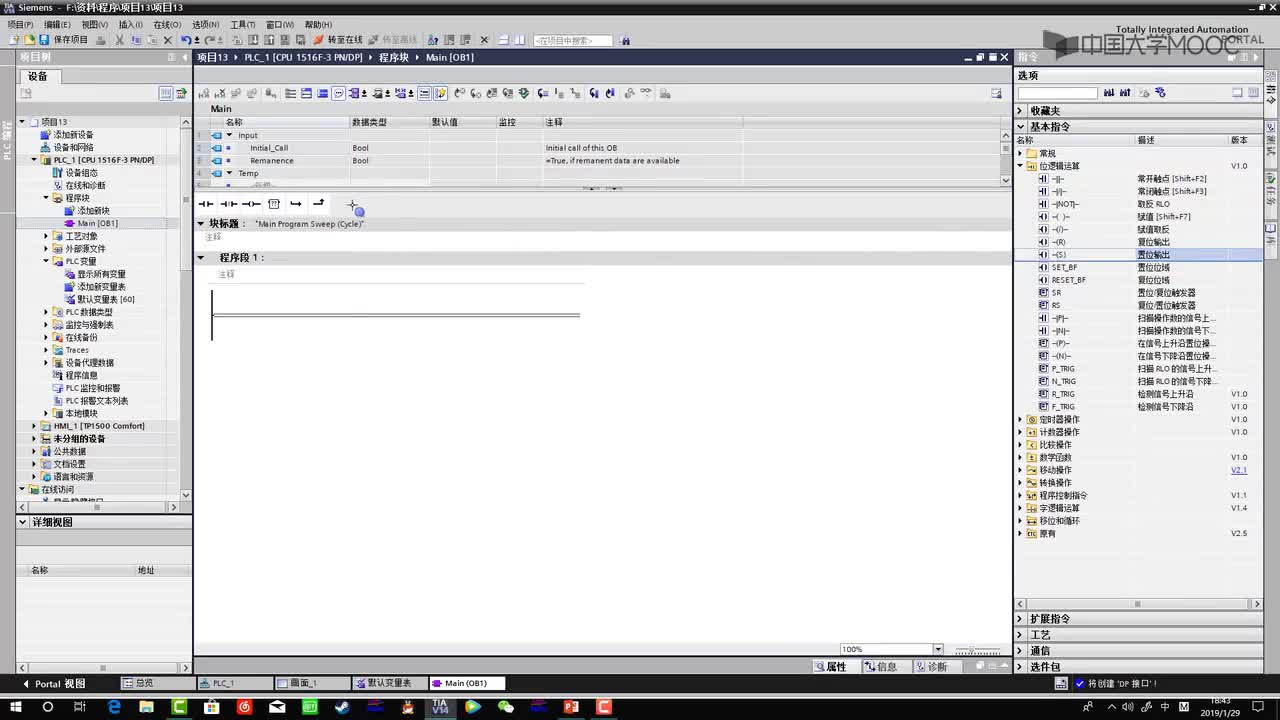
Task: Expand the 常规 general folder
Action: click(x=1021, y=153)
